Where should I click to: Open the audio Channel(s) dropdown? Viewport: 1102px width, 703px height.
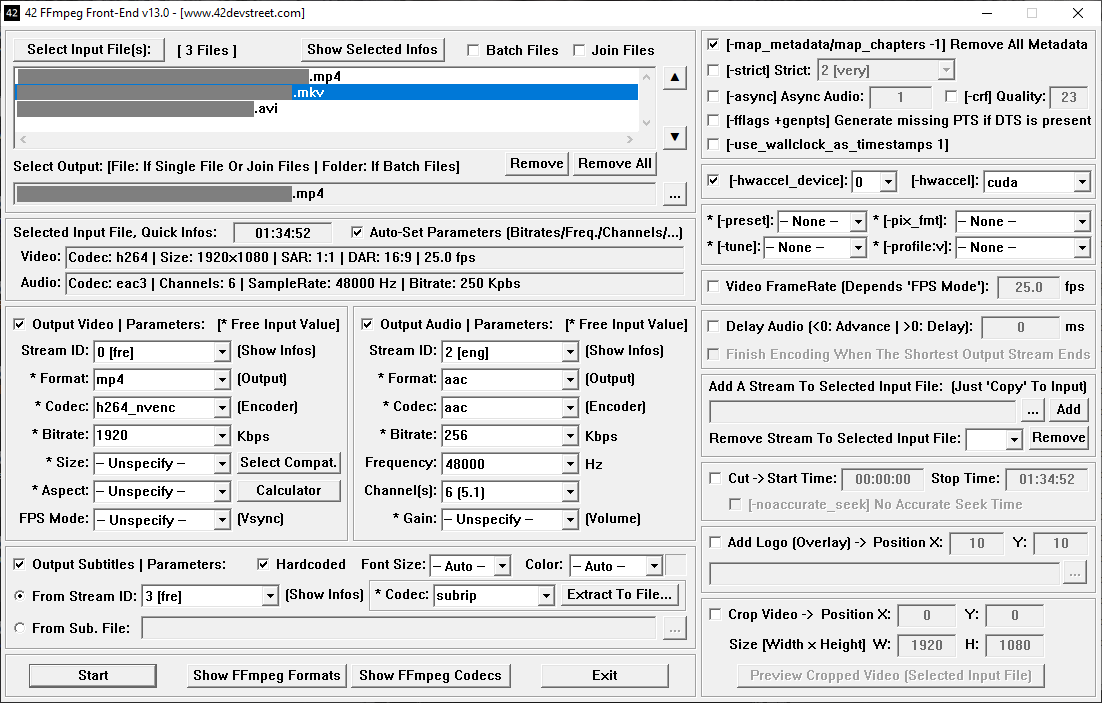570,492
